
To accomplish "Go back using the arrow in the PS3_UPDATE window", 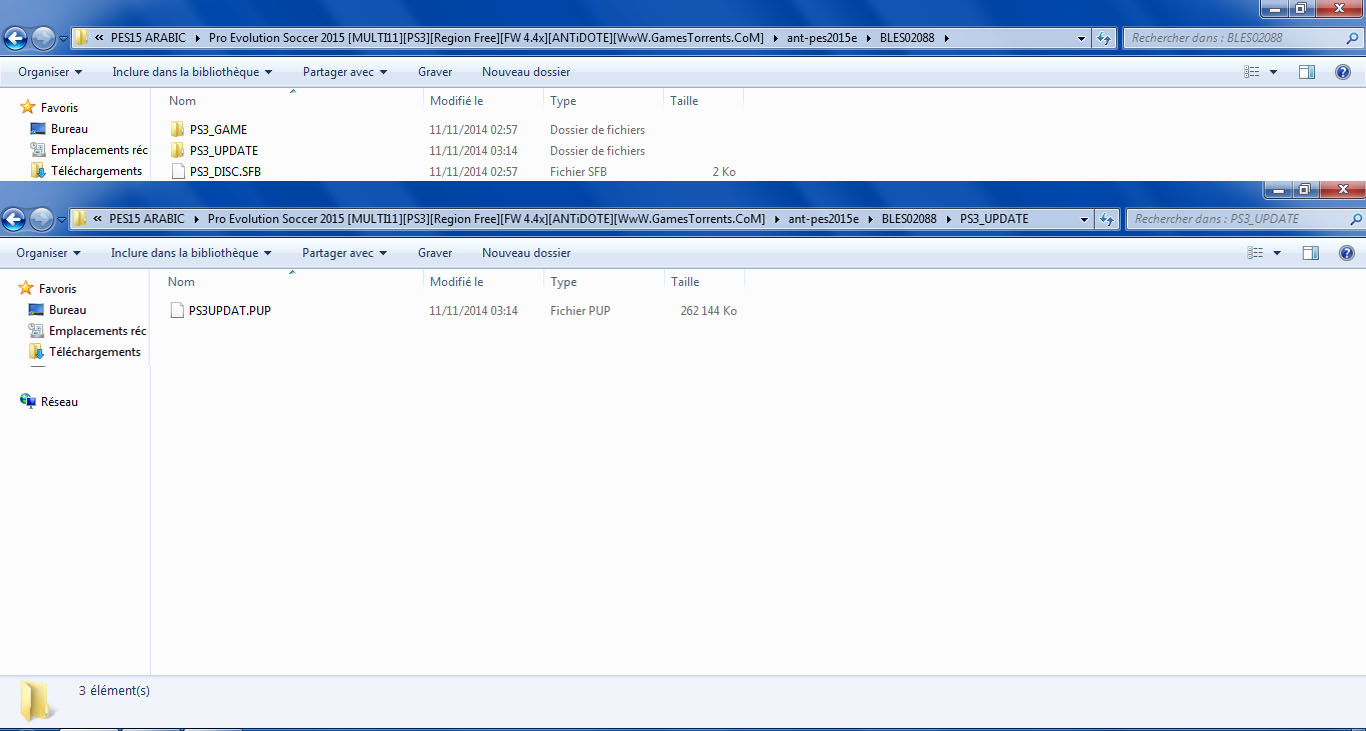I will pyautogui.click(x=15, y=219).
